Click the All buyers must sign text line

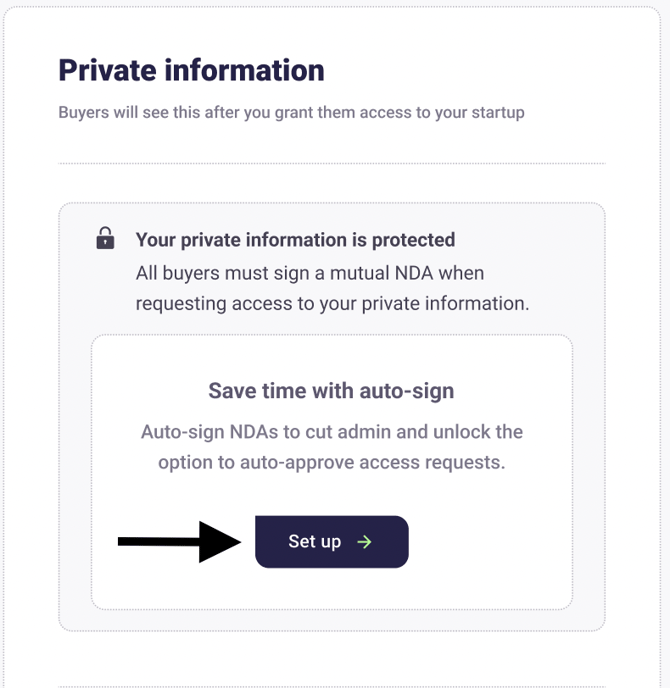coord(310,272)
